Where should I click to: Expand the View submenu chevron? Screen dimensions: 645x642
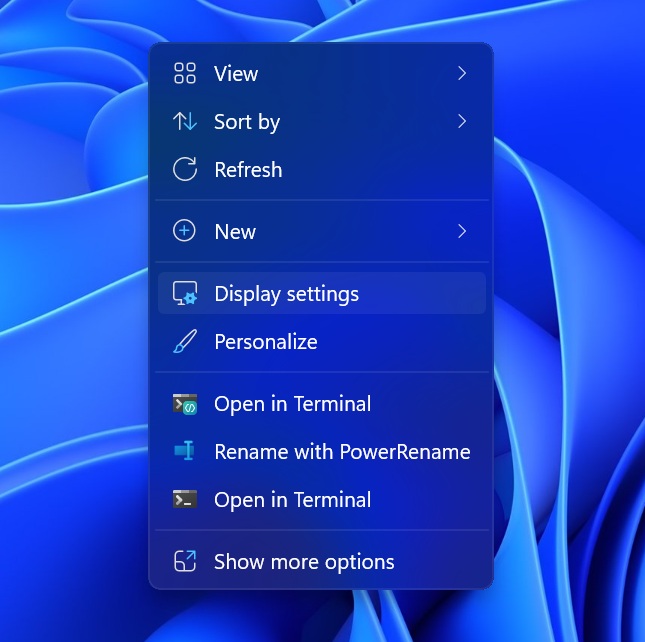click(462, 73)
